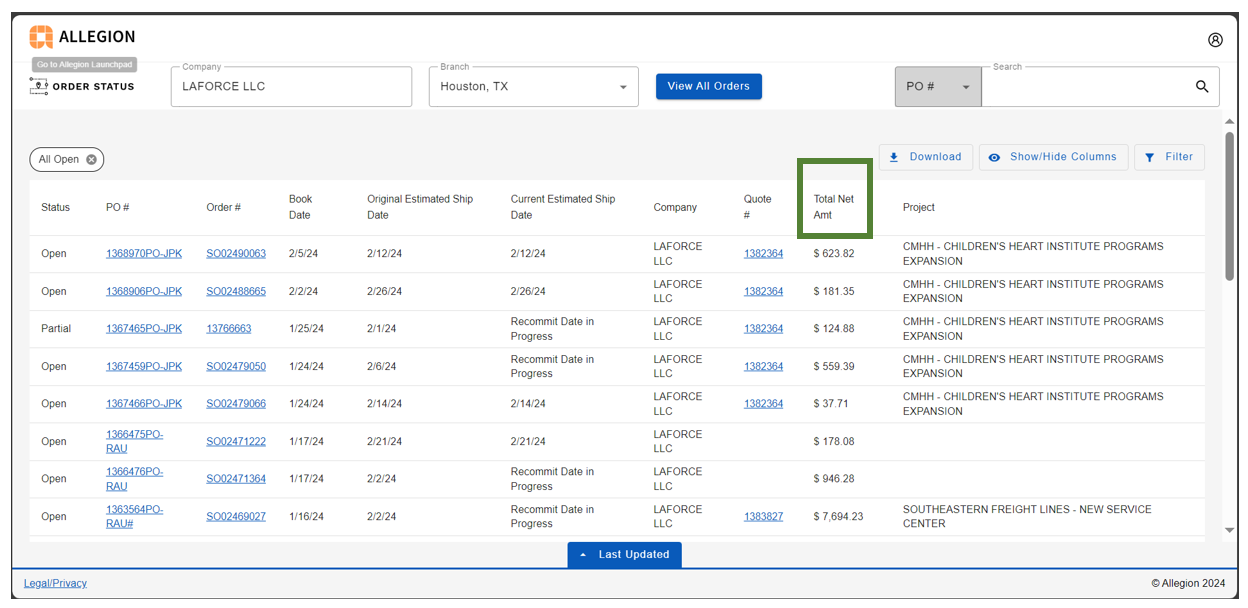Sort by the Book Date column header
The height and width of the screenshot is (608, 1248).
point(301,207)
